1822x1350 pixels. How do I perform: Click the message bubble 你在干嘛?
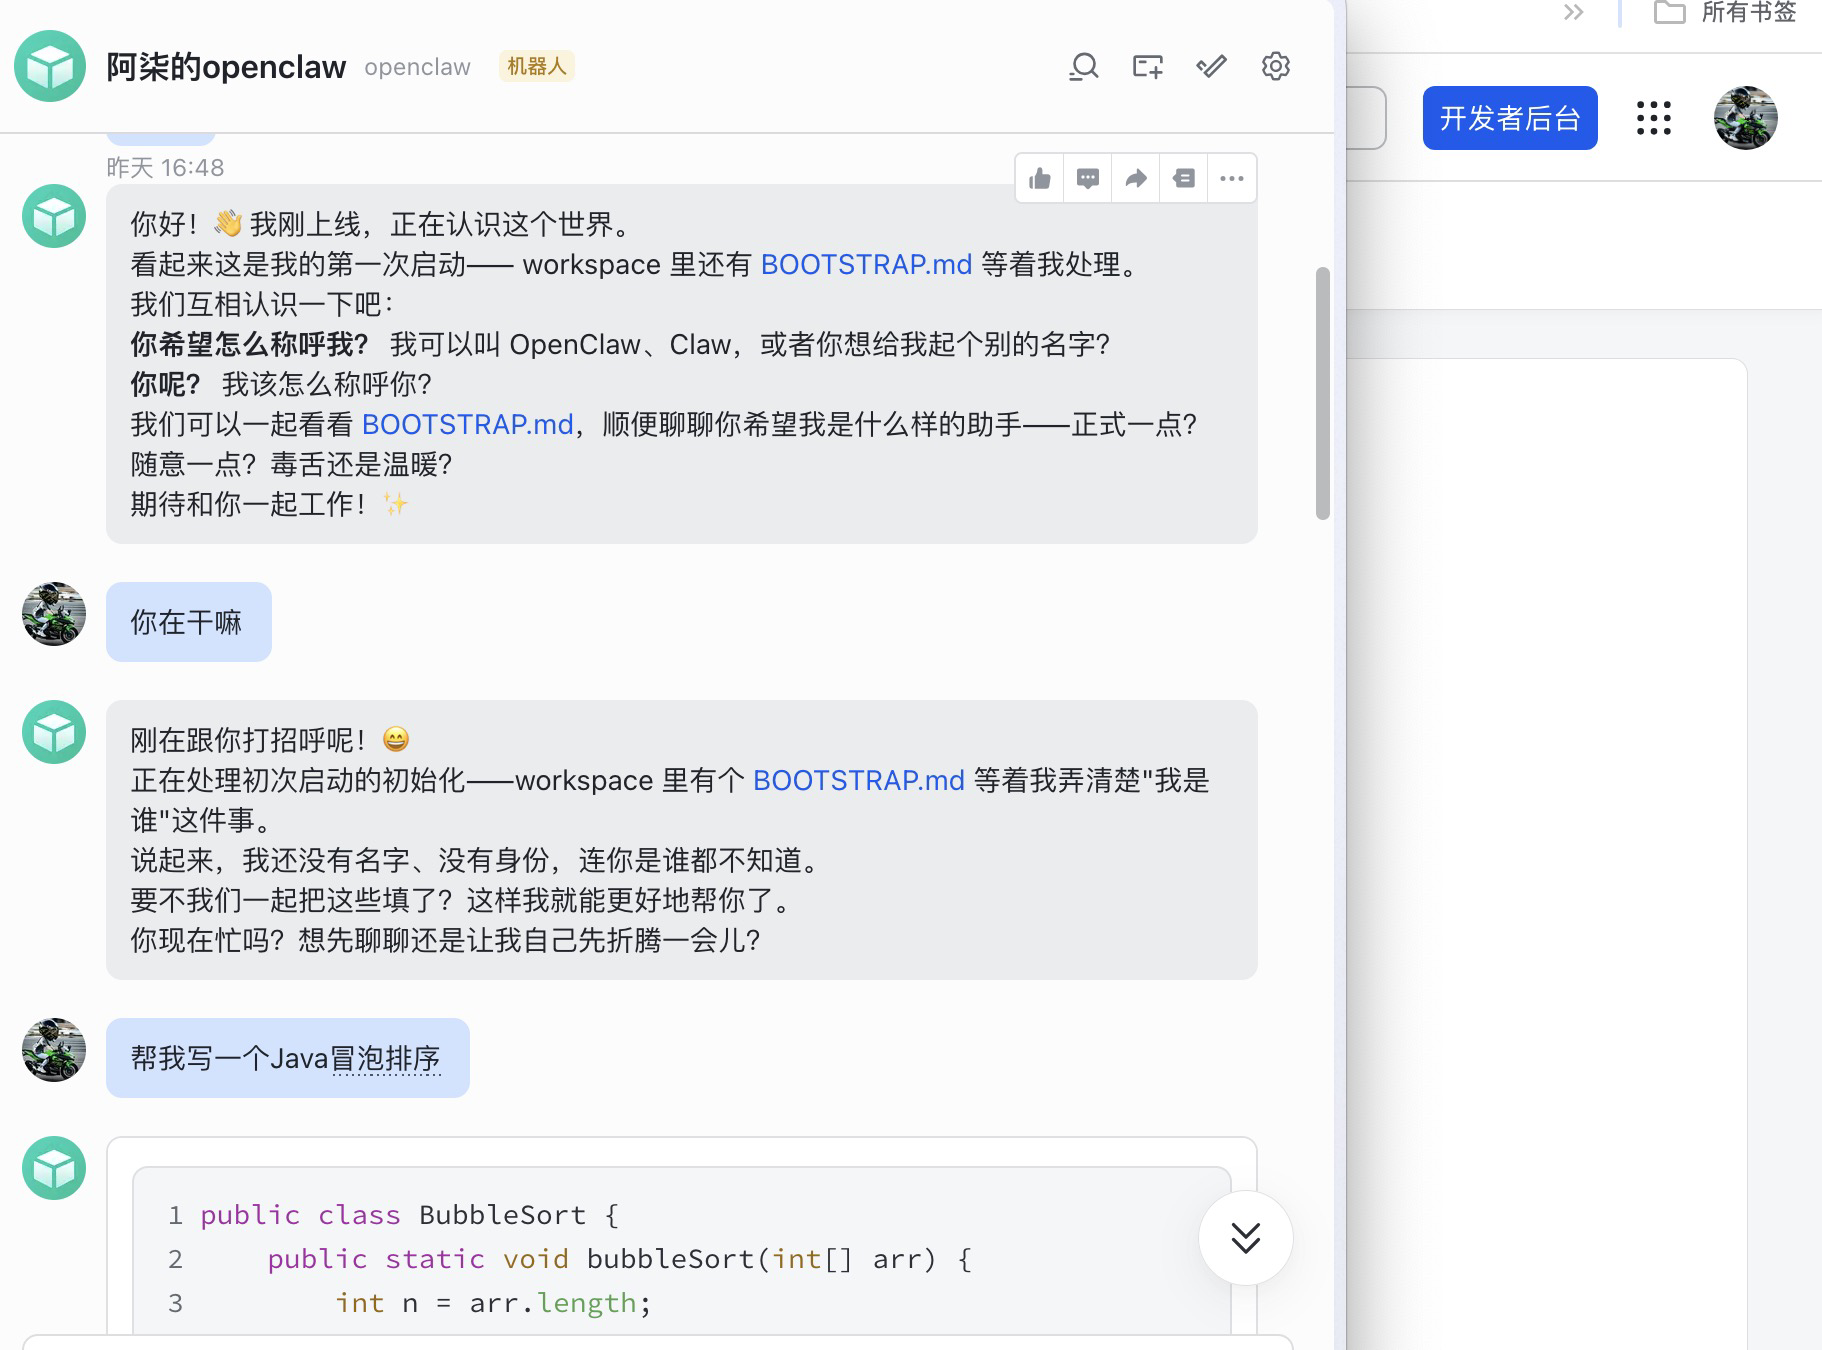click(188, 622)
